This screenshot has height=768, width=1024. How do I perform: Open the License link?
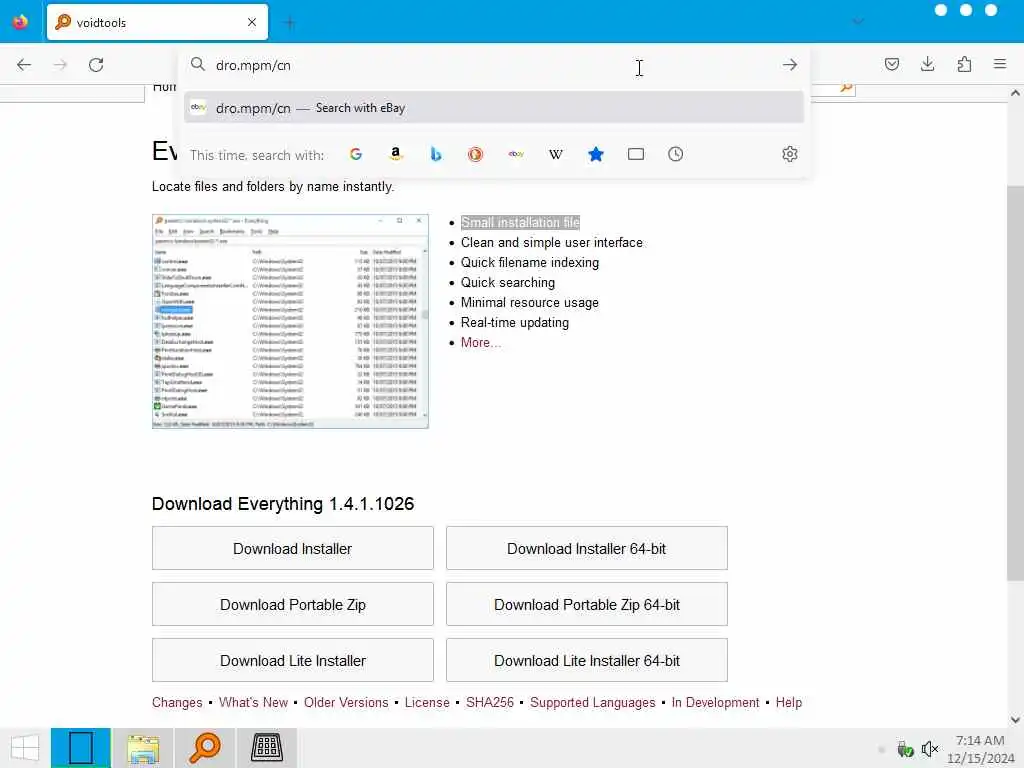427,703
